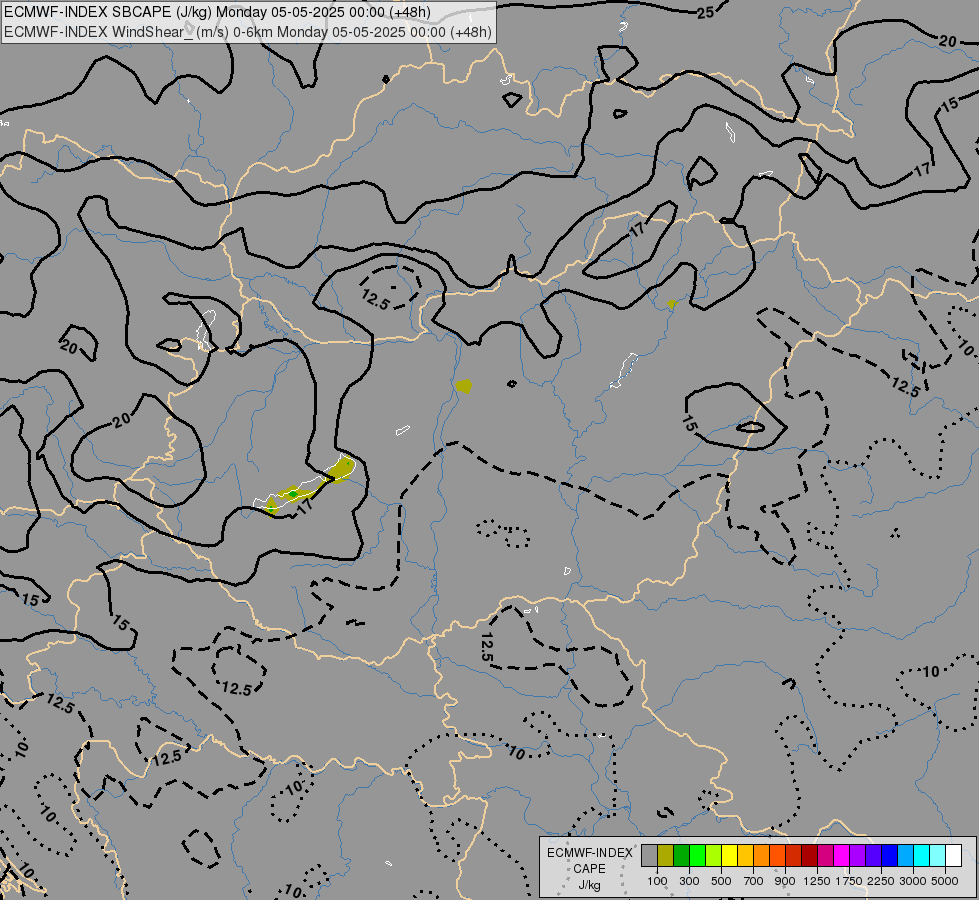Choose the bright magenta legend swatch
Image resolution: width=979 pixels, height=900 pixels.
point(842,855)
